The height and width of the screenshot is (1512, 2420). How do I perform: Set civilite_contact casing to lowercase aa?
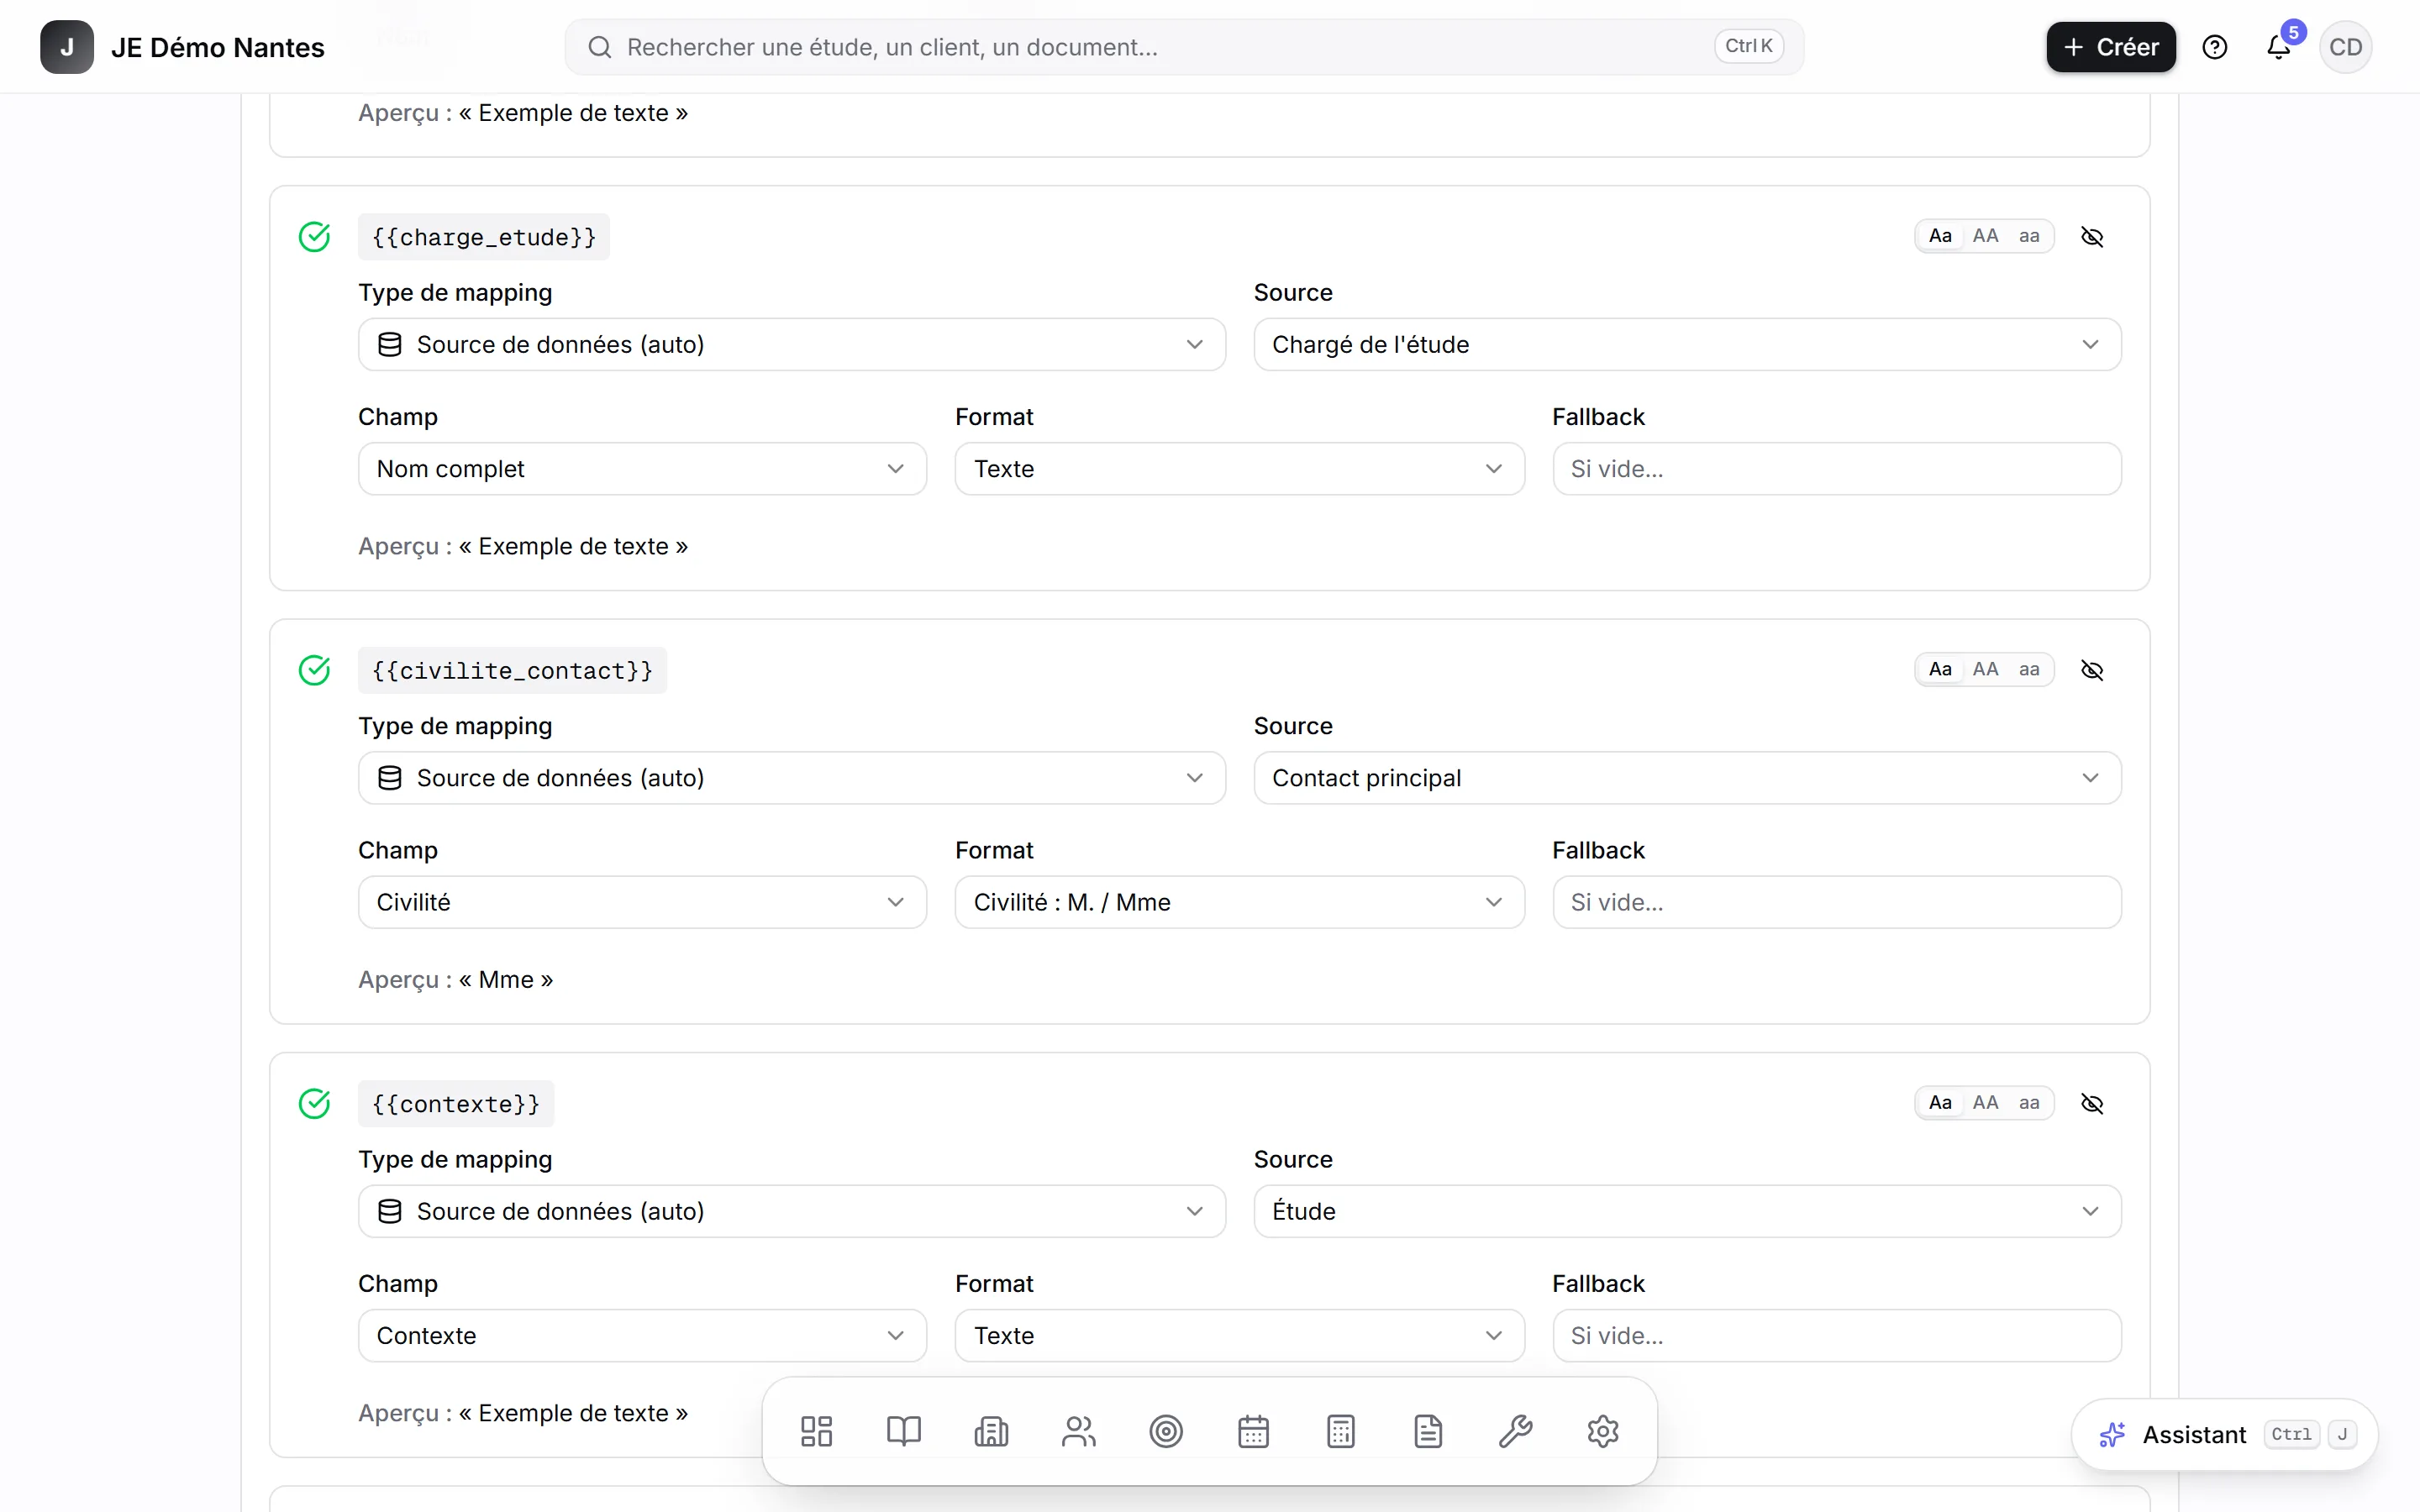(x=2029, y=669)
